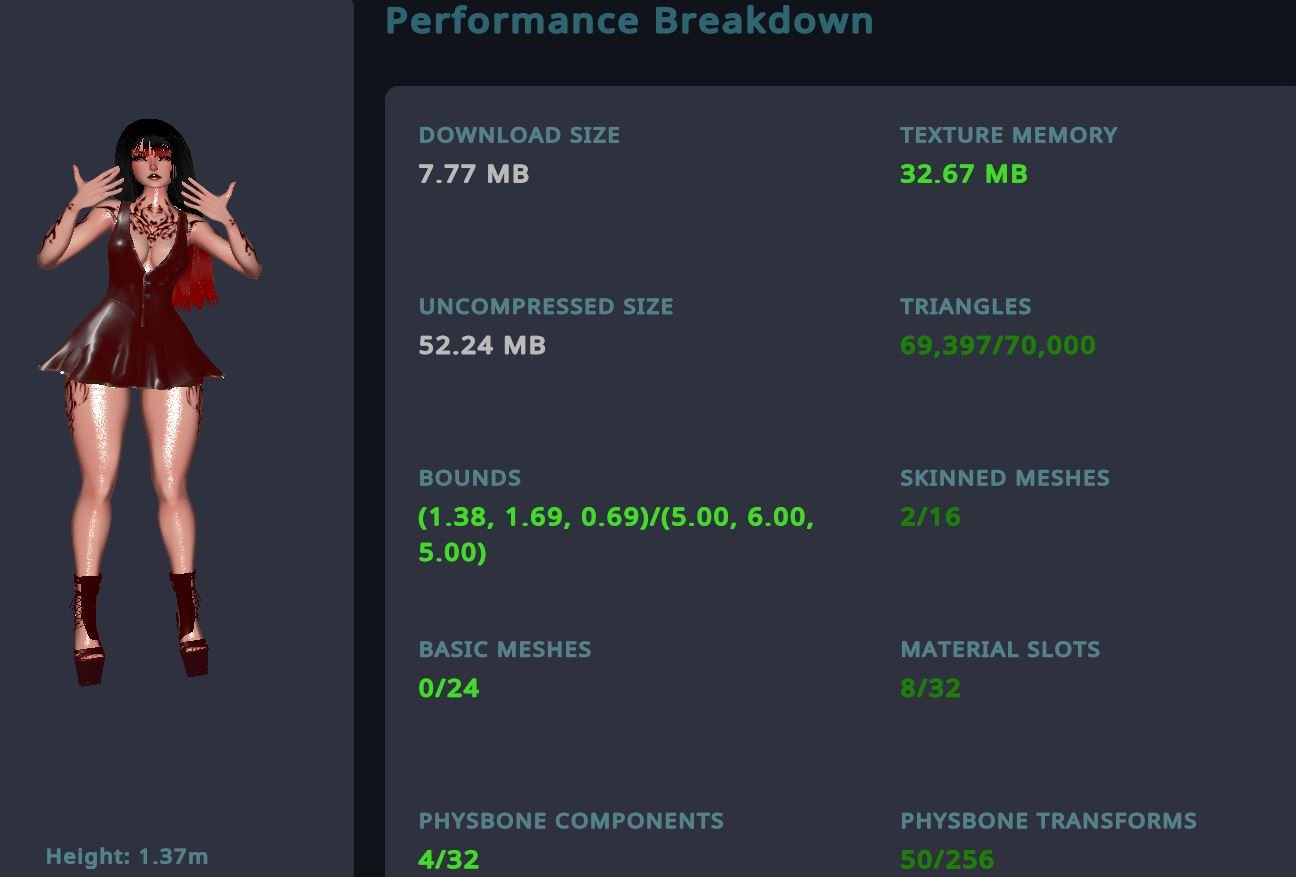
Task: Select the 50/256 physbone transforms value
Action: [947, 859]
